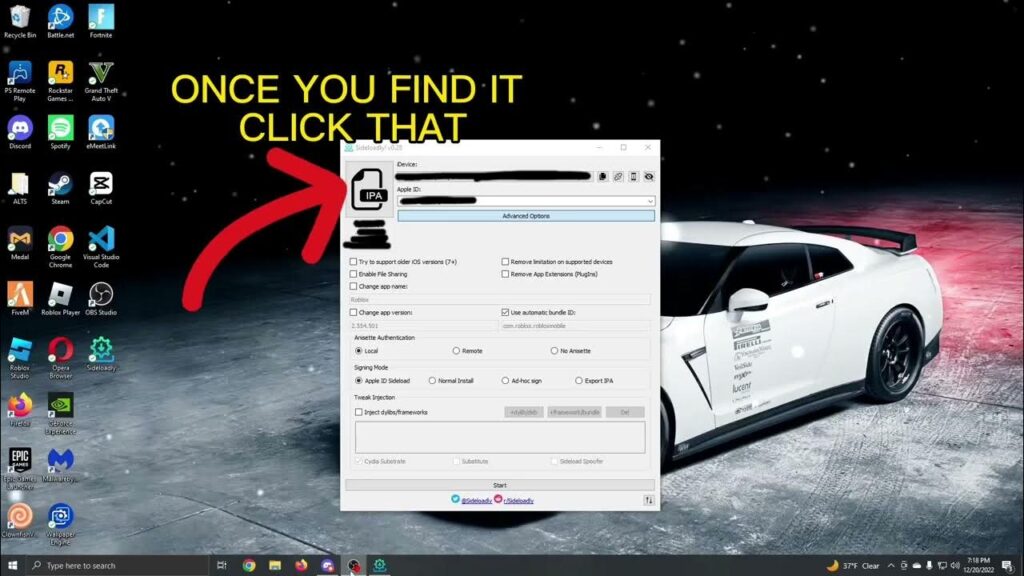Click the IPA file selector icon

(x=369, y=189)
